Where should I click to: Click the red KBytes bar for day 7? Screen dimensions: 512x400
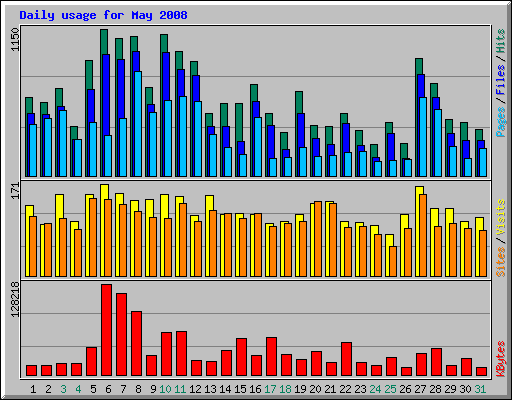tap(121, 335)
